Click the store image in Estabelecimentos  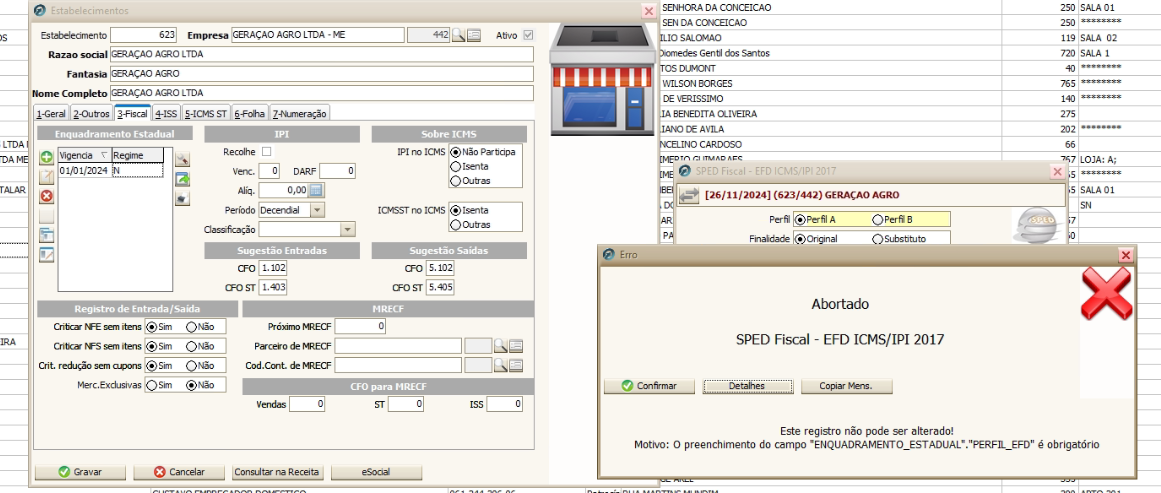coord(602,80)
